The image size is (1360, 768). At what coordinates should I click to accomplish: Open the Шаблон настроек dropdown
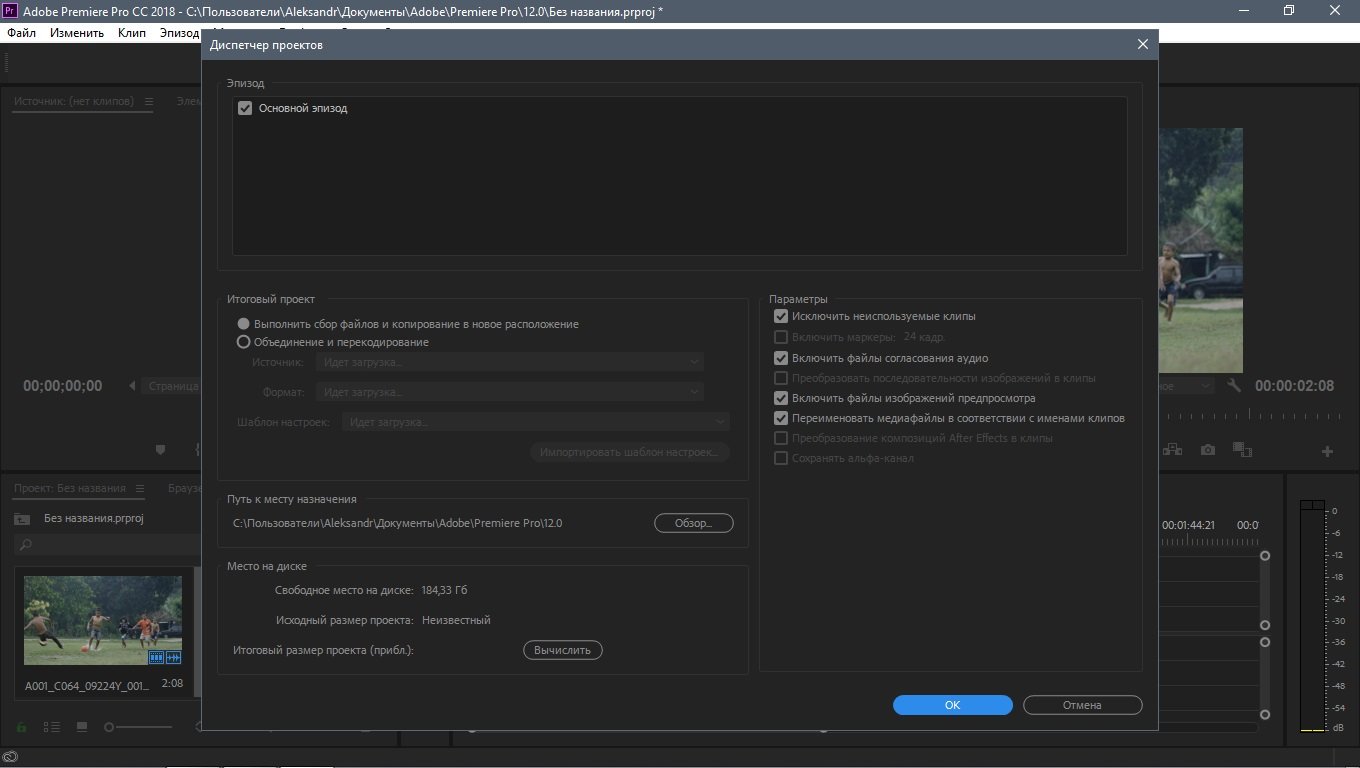[535, 423]
